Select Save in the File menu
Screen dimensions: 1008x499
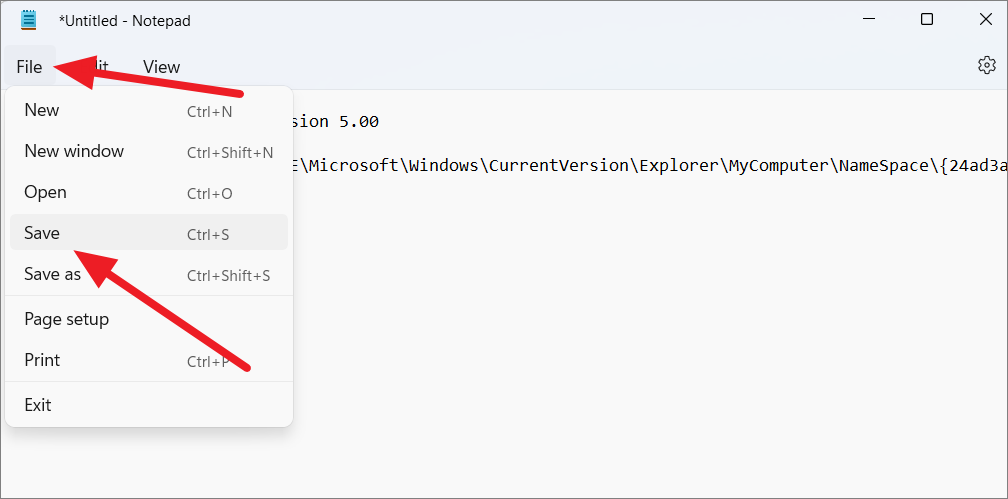click(148, 233)
